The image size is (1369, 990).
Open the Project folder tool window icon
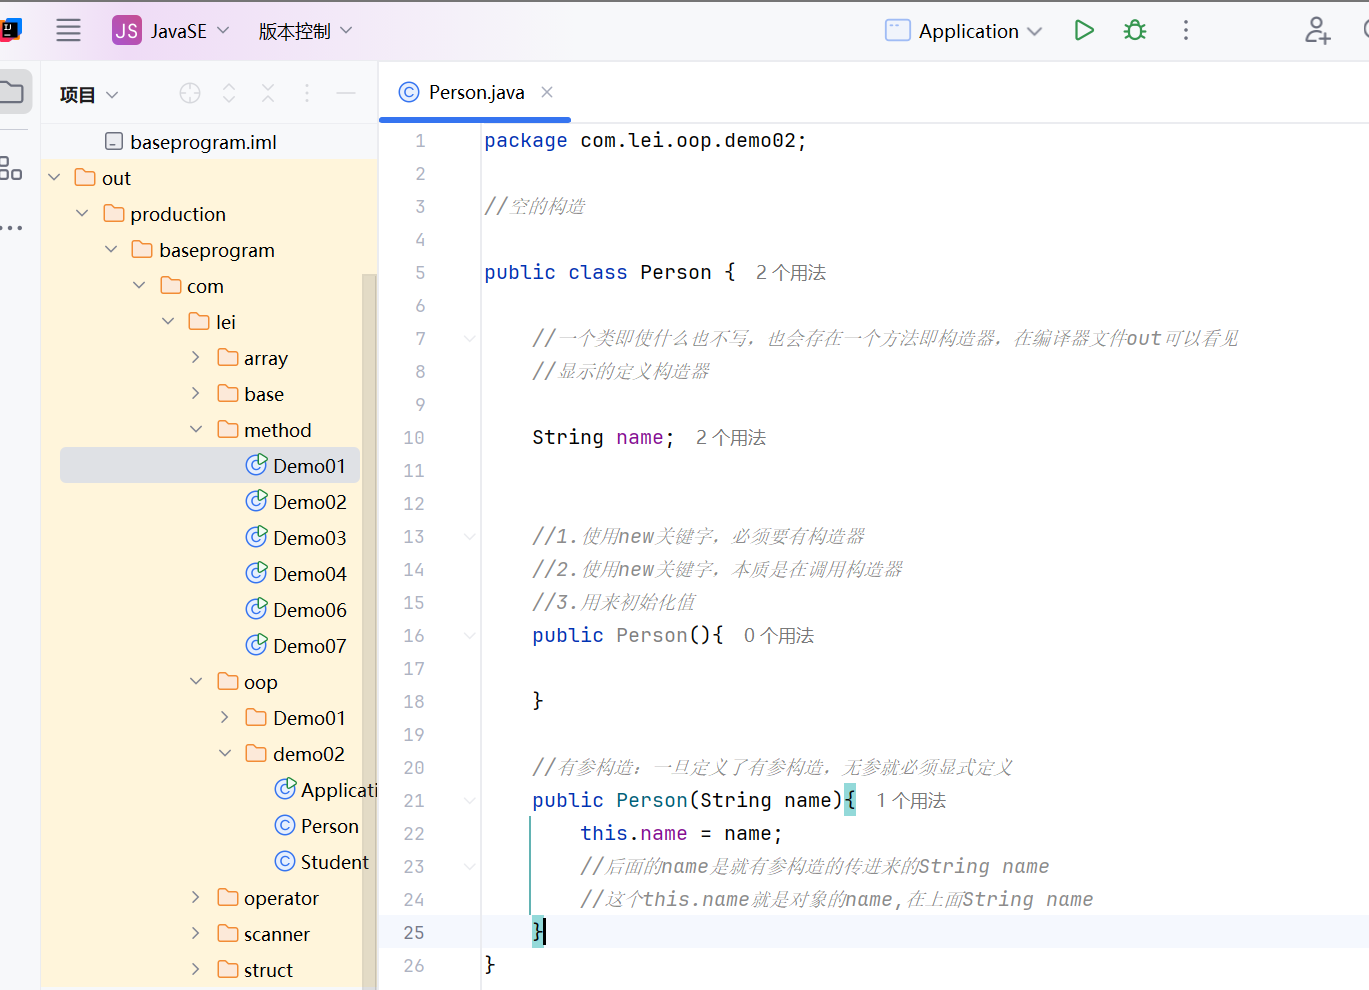click(12, 93)
